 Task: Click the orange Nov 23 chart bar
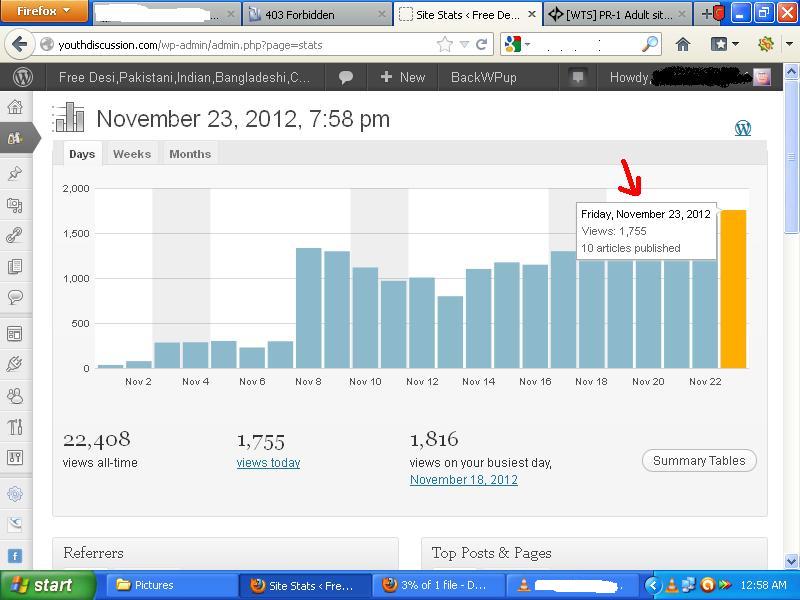tap(733, 290)
